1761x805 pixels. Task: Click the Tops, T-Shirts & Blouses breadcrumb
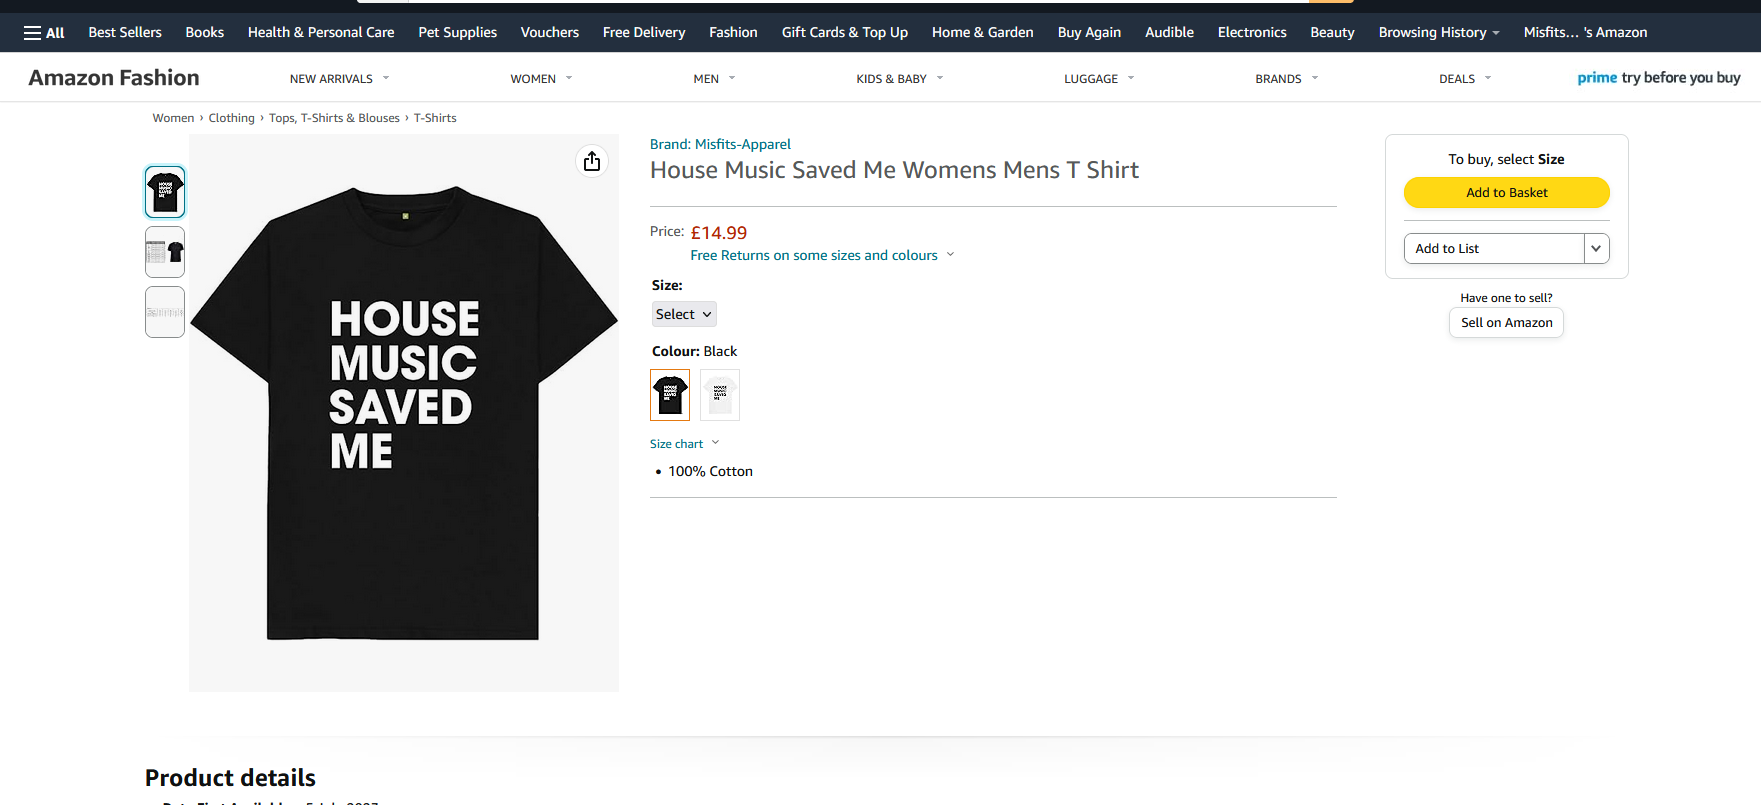(x=334, y=118)
